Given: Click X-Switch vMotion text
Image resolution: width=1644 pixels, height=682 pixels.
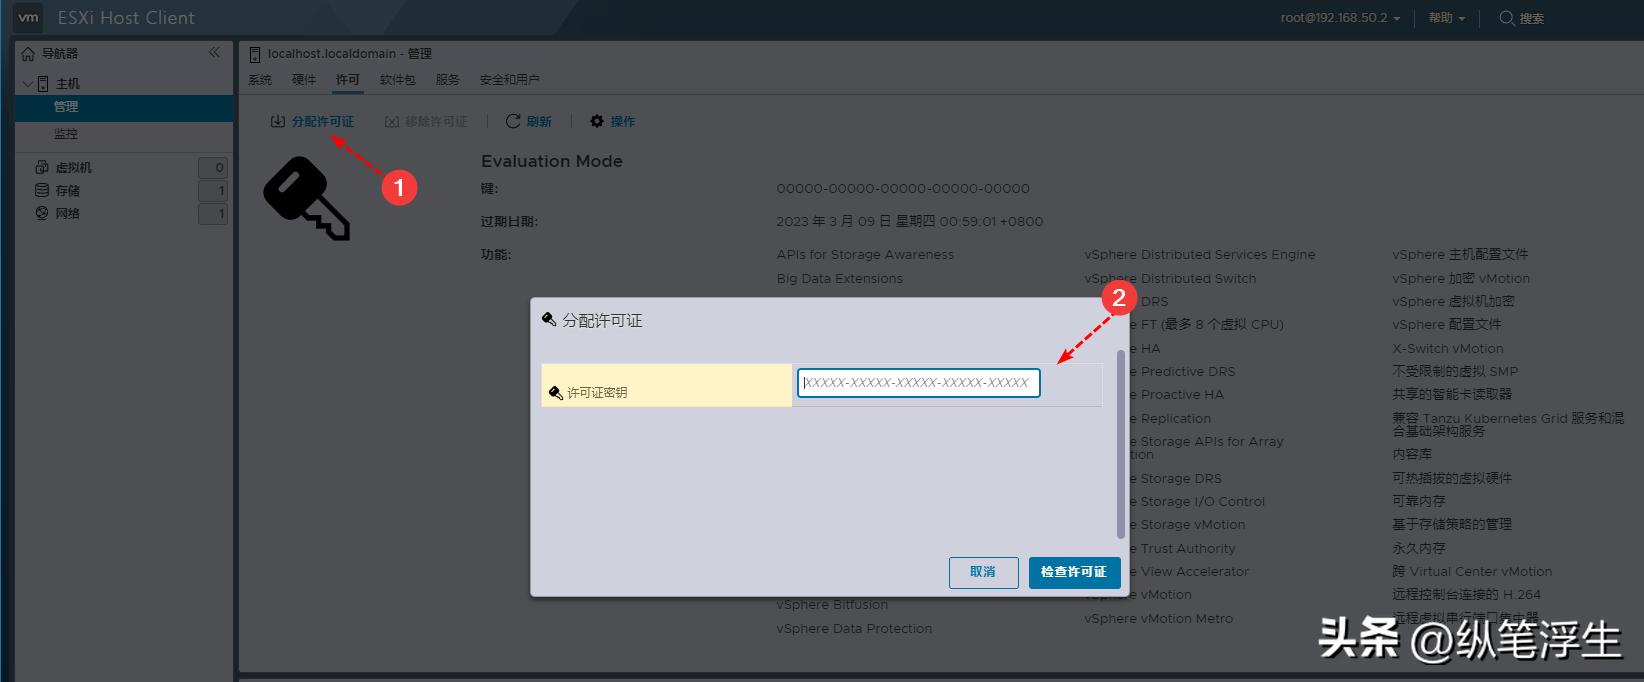Looking at the screenshot, I should pos(1448,349).
